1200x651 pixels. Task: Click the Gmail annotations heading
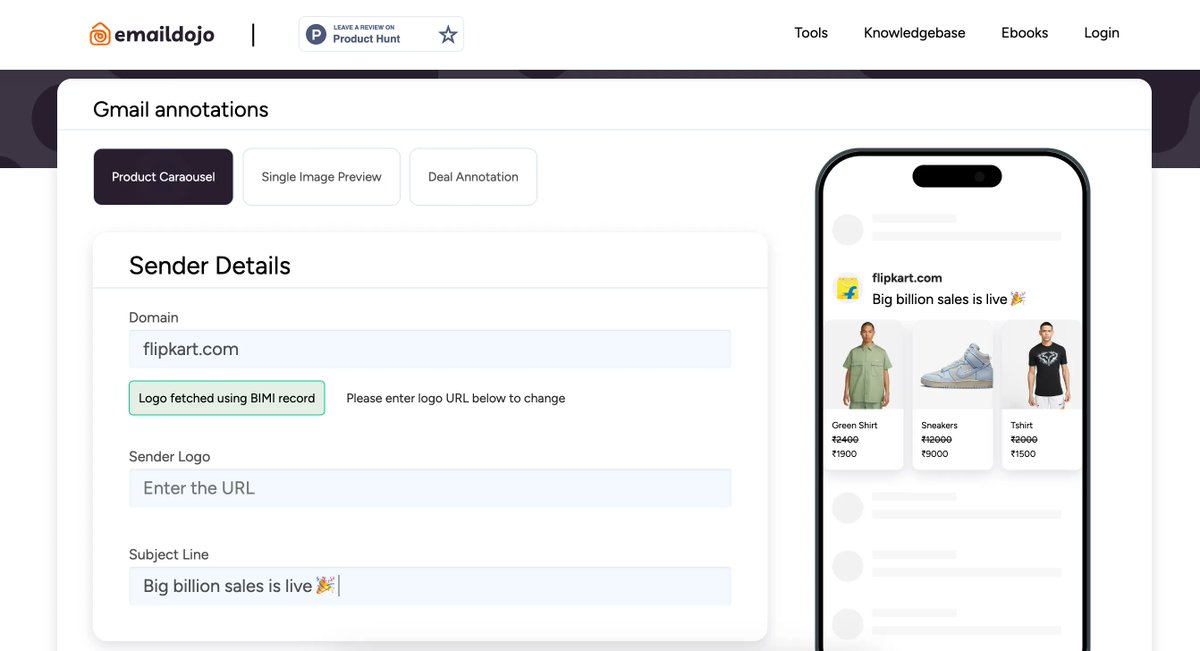181,109
